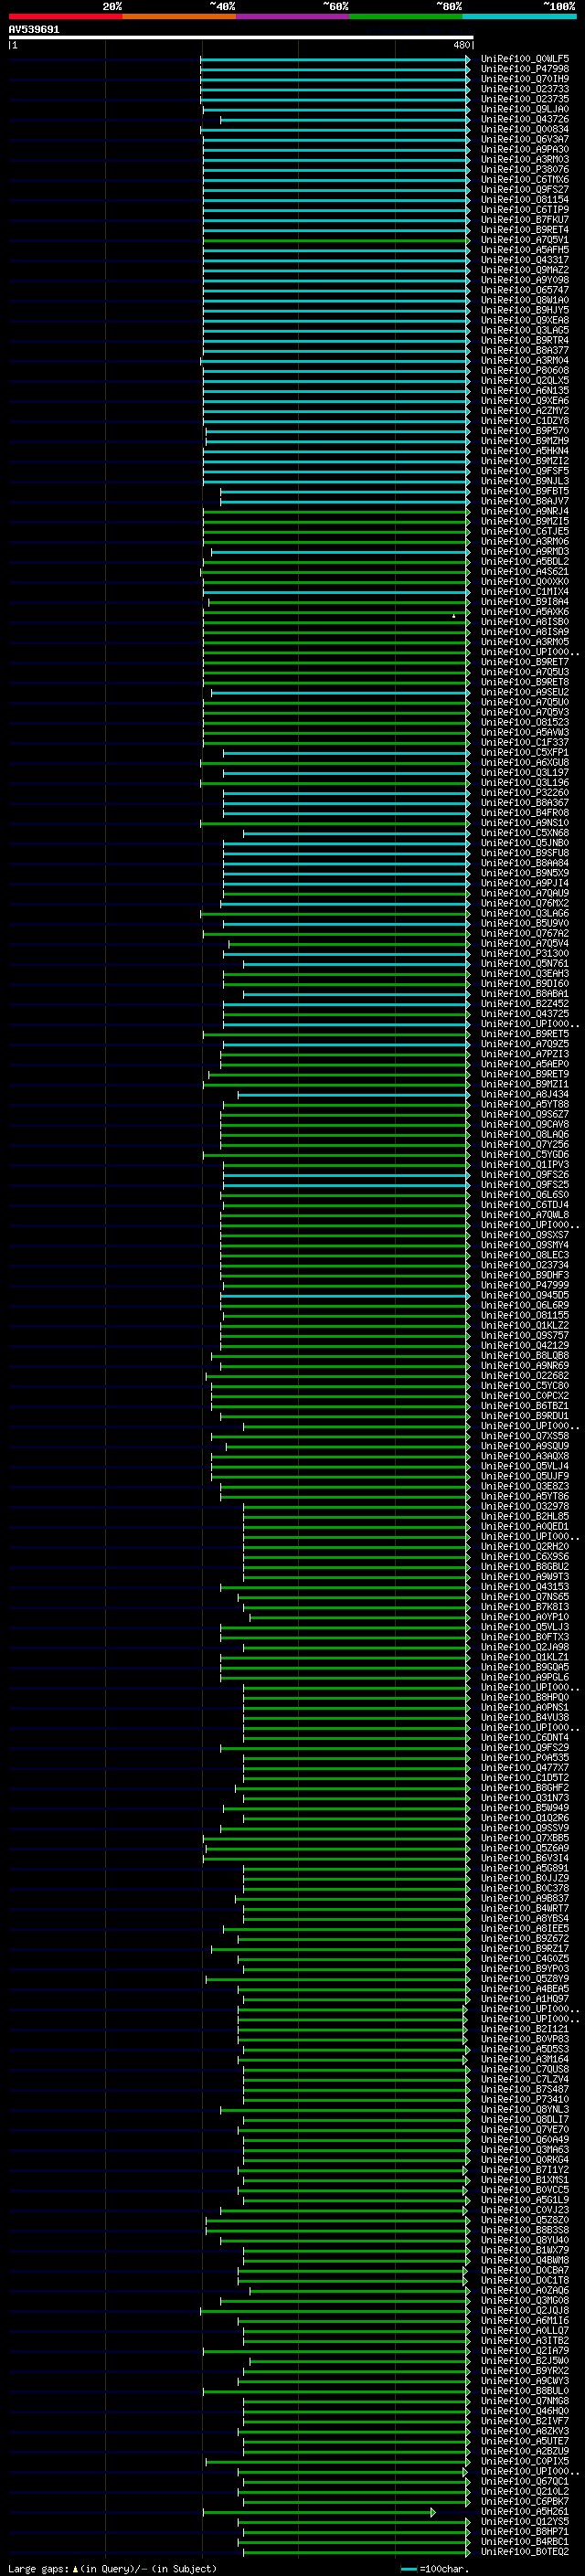This screenshot has height=2576, width=585.
Task: Open hit UniRef100_C5XFP1
Action: click(x=524, y=752)
